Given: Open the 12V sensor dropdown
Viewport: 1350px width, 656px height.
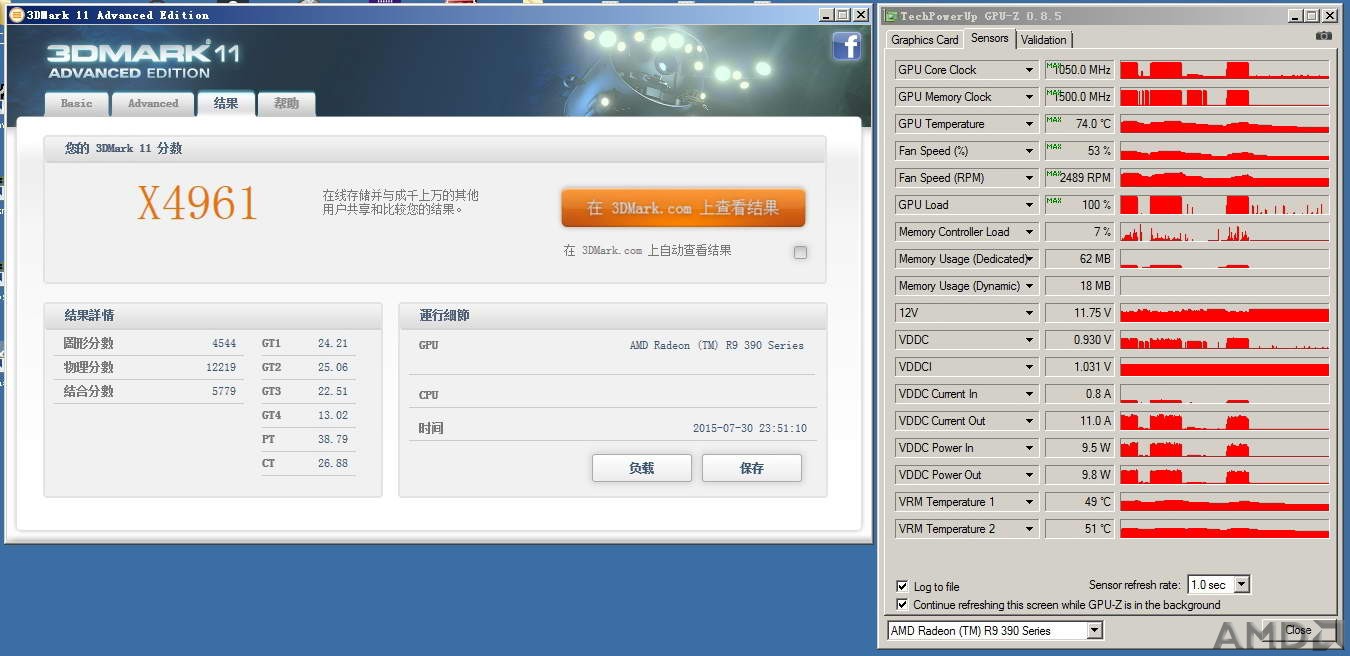Looking at the screenshot, I should (1029, 313).
